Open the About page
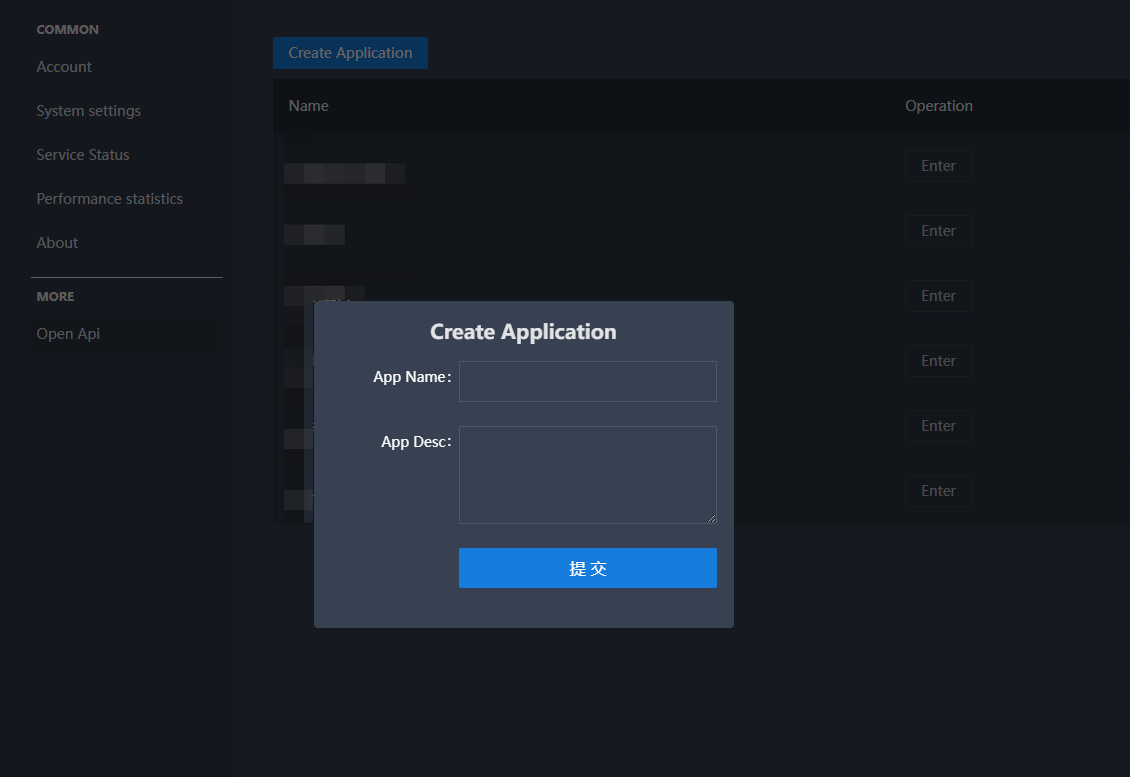 [x=57, y=243]
